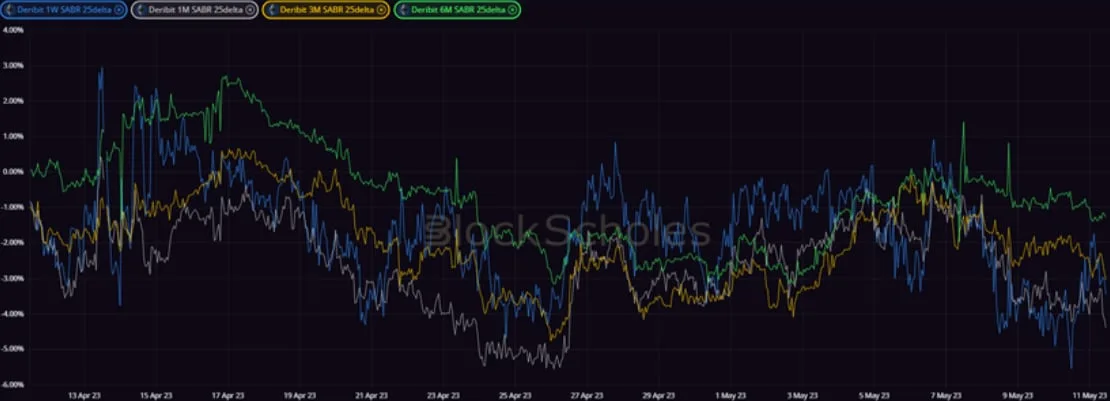Click the 4.00% y-axis label
The height and width of the screenshot is (401, 1110).
(x=13, y=30)
